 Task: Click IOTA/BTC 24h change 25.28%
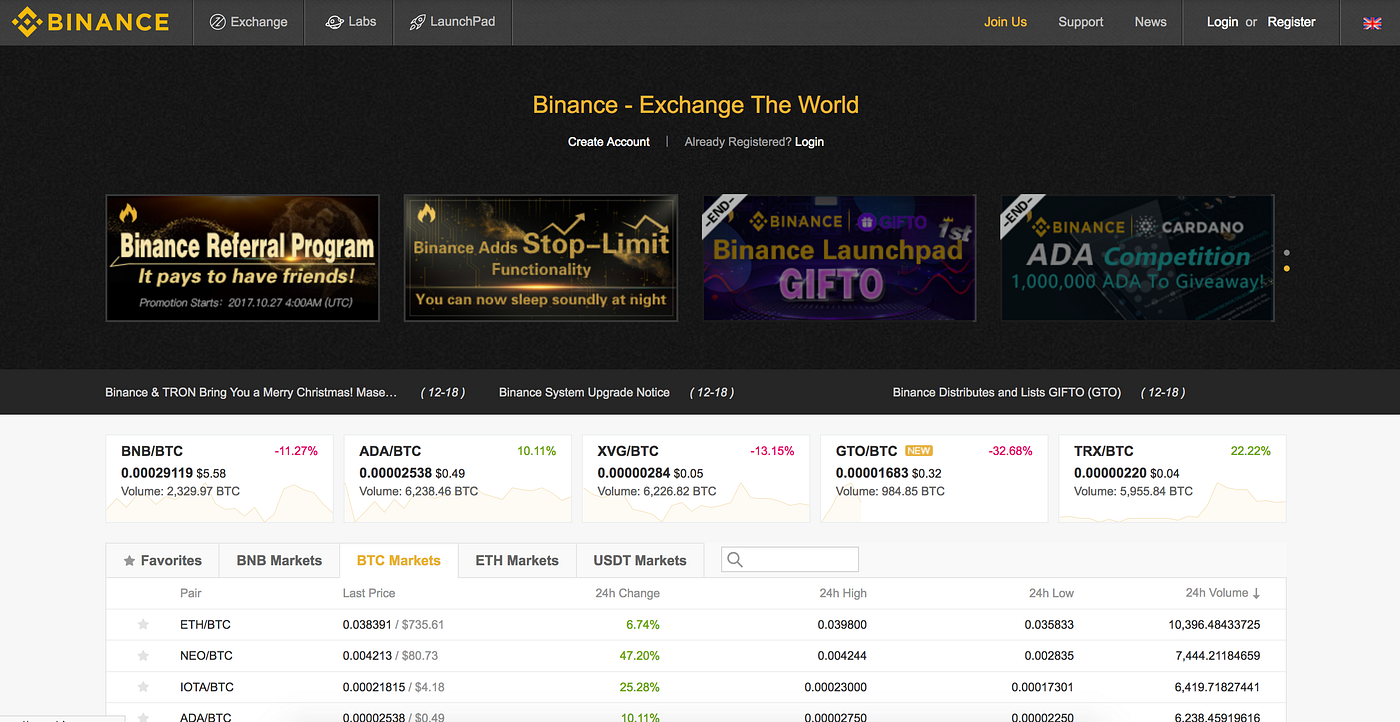pos(641,687)
